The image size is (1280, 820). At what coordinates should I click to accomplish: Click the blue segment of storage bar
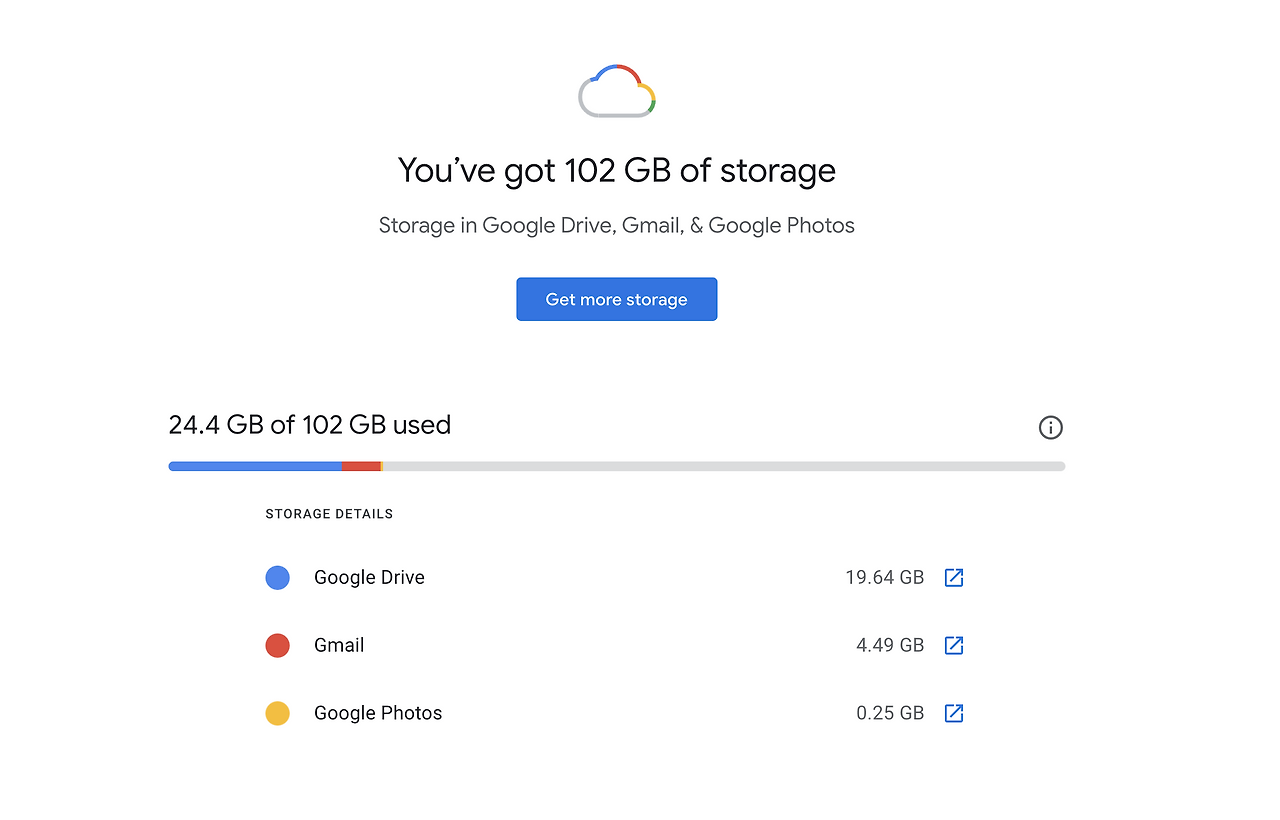coord(255,466)
